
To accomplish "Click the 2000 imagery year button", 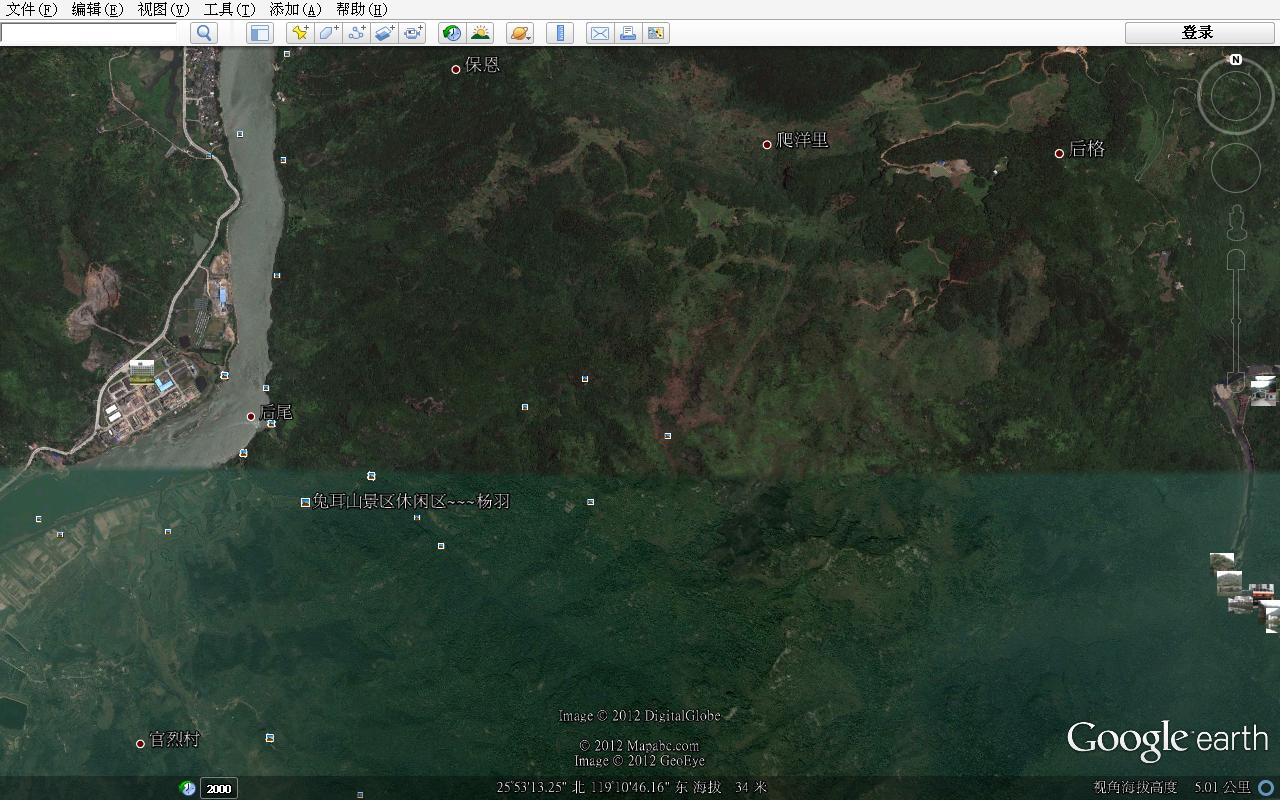I will coord(219,788).
